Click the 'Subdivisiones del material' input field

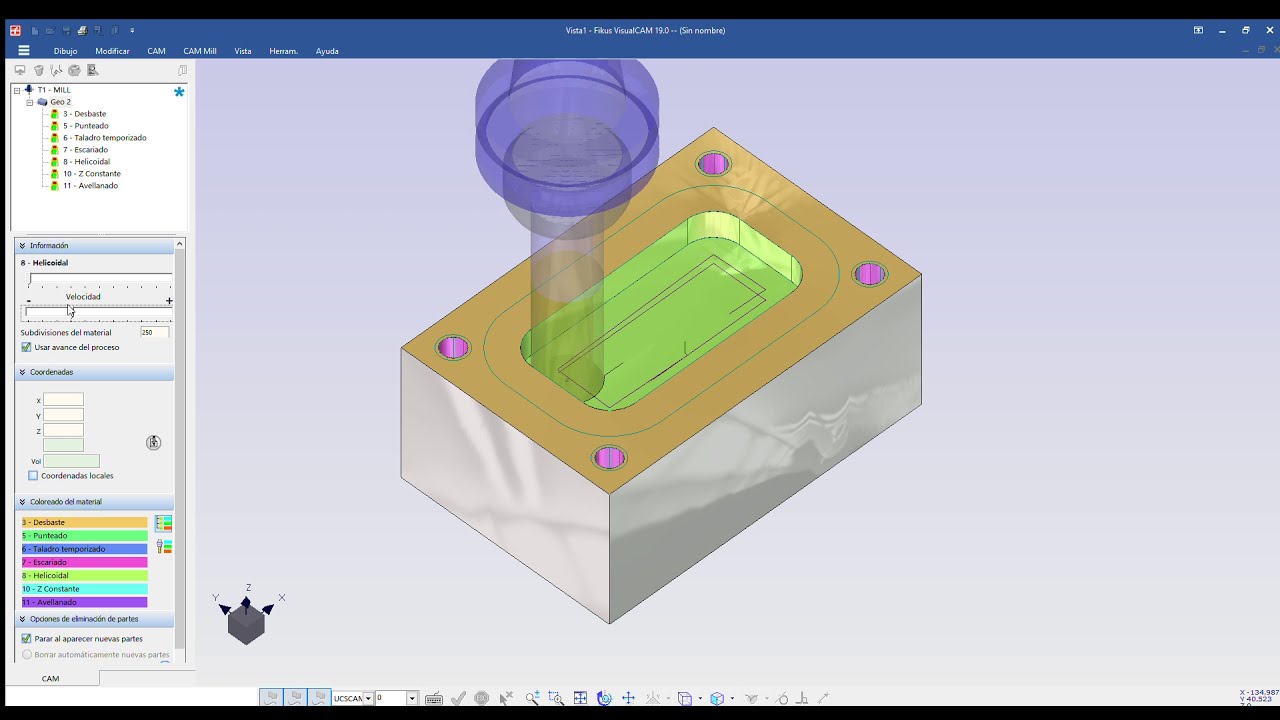click(x=154, y=332)
